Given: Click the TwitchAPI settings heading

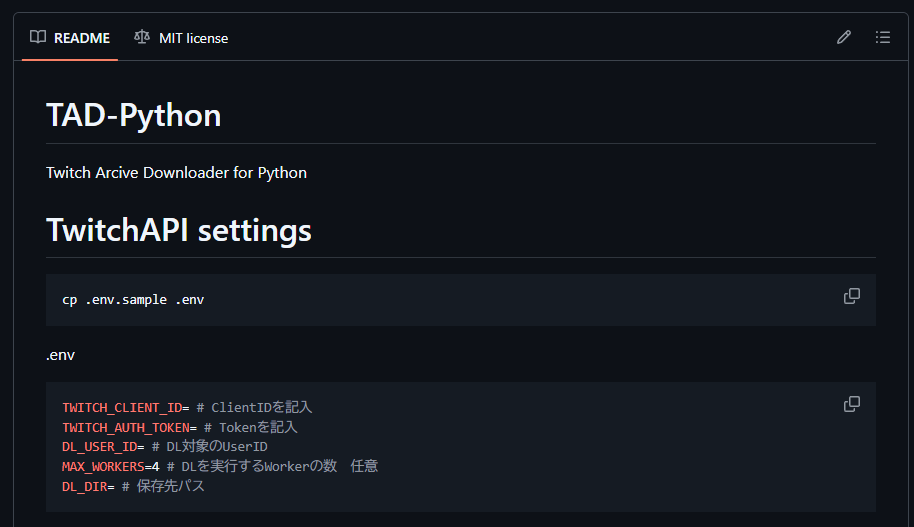Looking at the screenshot, I should (179, 230).
